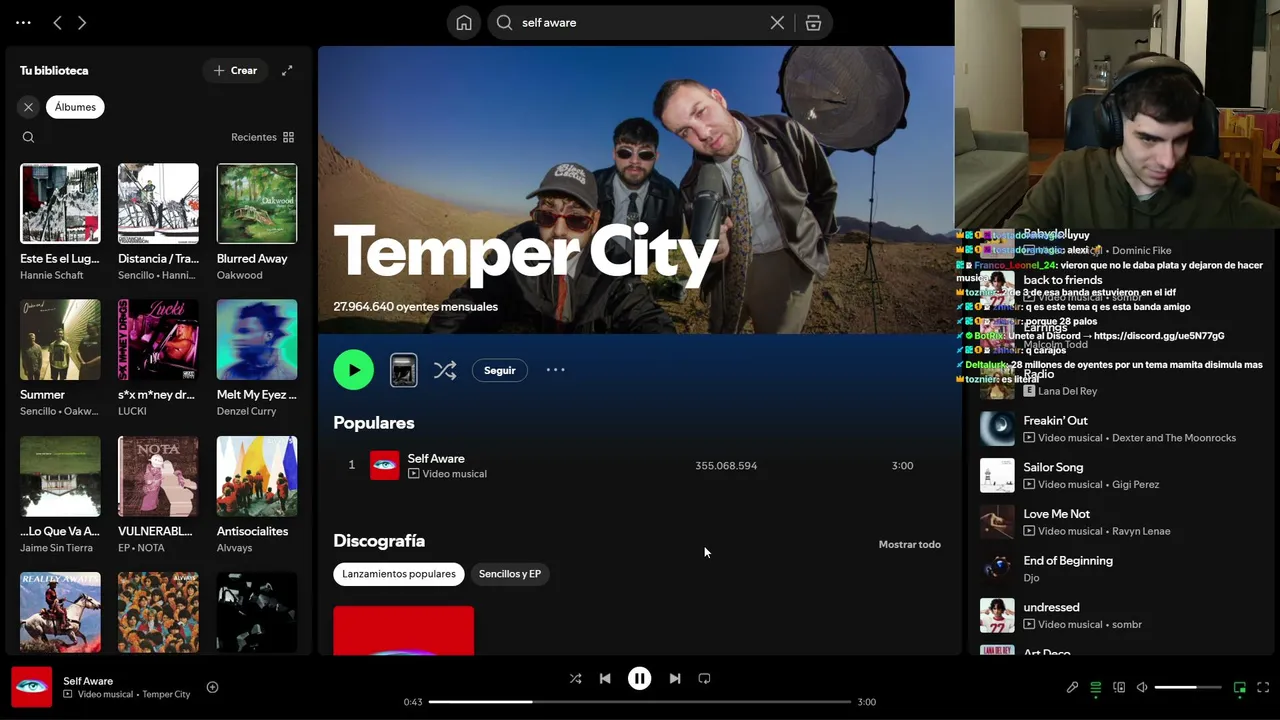Seek in the song progress bar
1280x720 pixels.
pyautogui.click(x=640, y=702)
